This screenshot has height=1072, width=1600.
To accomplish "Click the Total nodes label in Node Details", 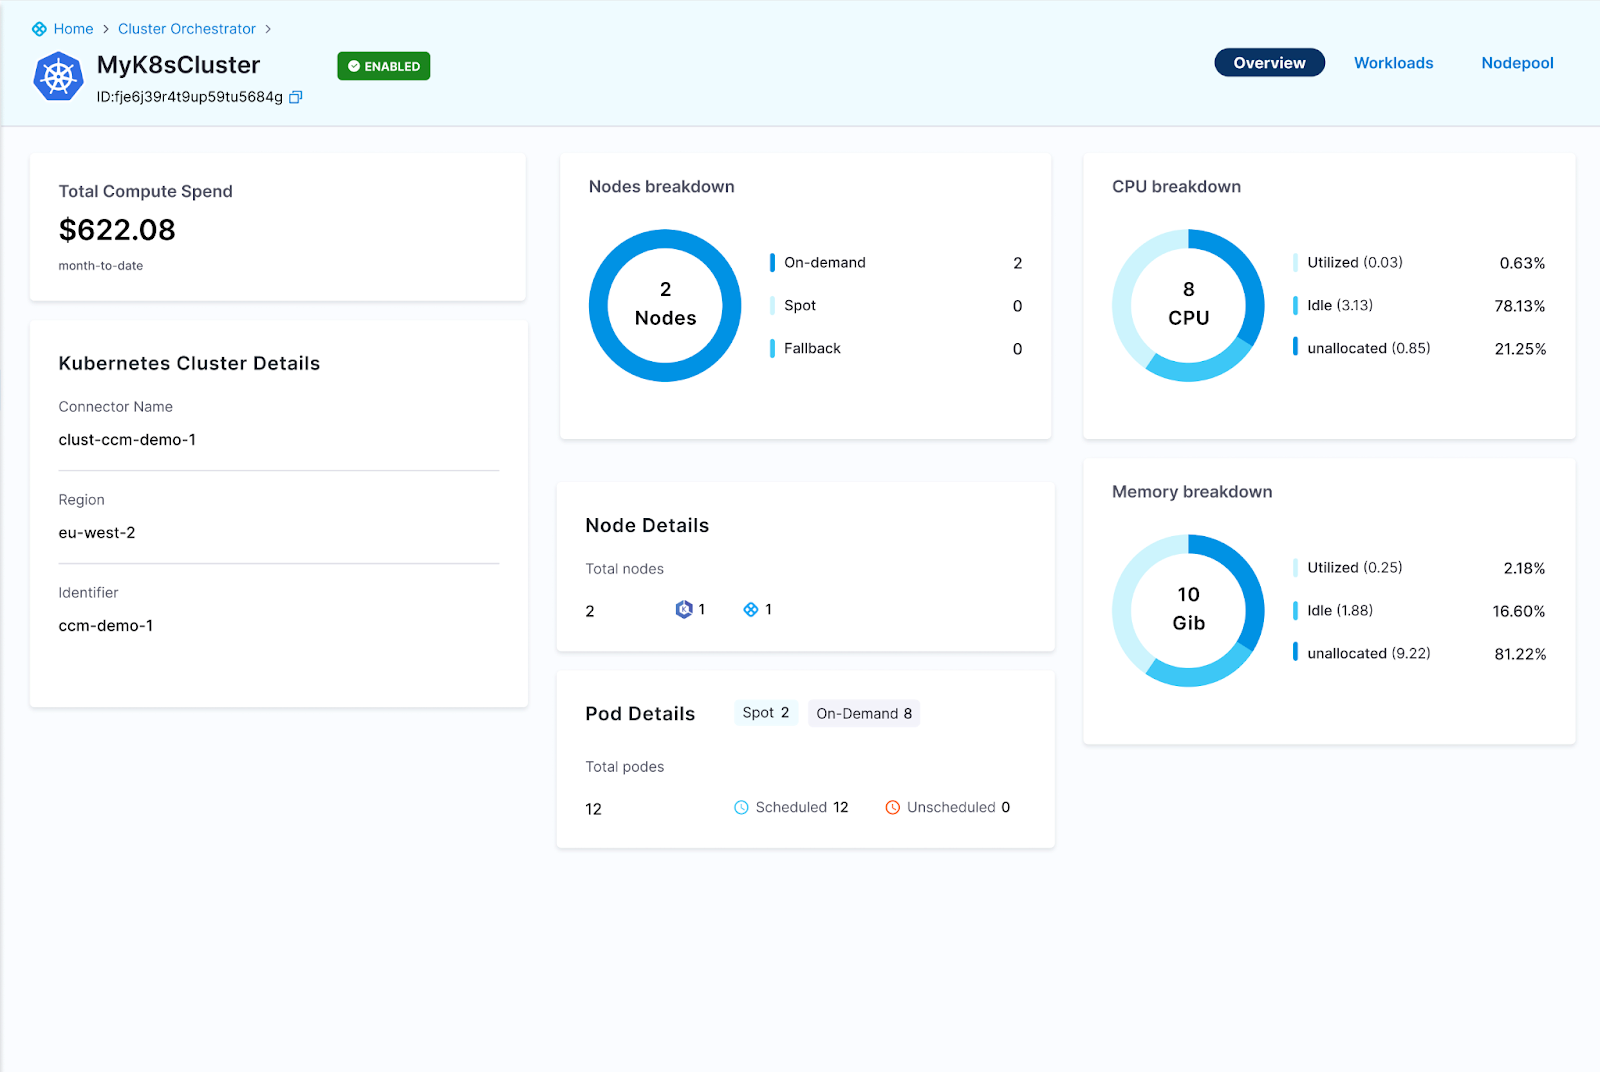I will click(x=625, y=569).
